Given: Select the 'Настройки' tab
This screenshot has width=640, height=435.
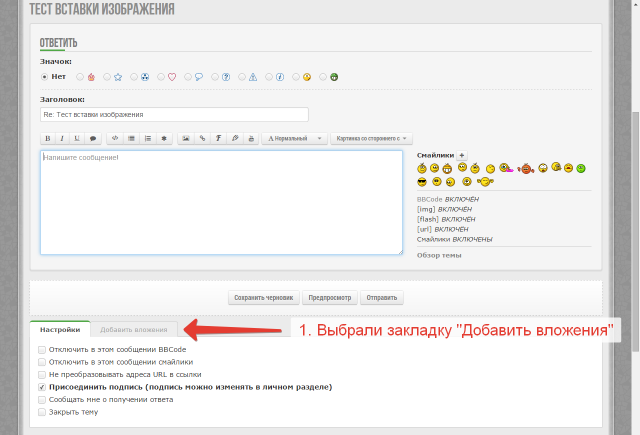Looking at the screenshot, I should tap(60, 329).
